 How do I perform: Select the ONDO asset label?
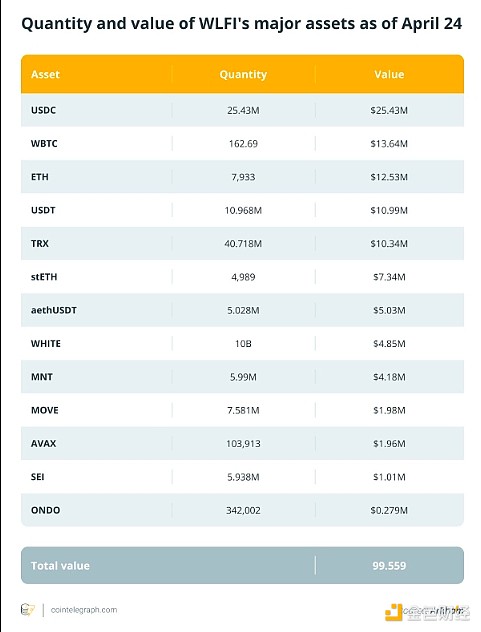click(x=46, y=510)
